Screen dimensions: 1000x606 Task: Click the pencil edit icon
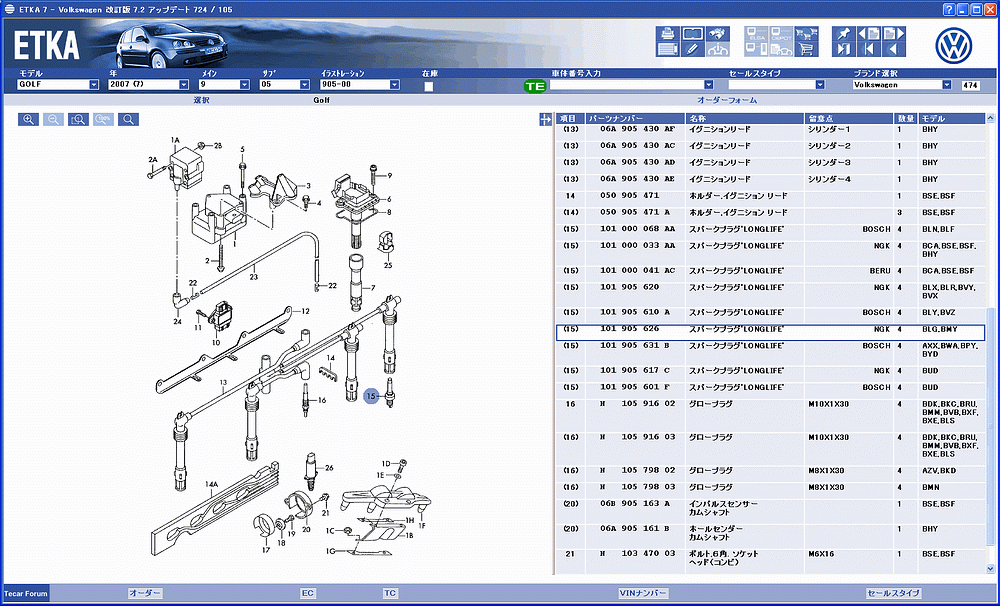tap(693, 49)
